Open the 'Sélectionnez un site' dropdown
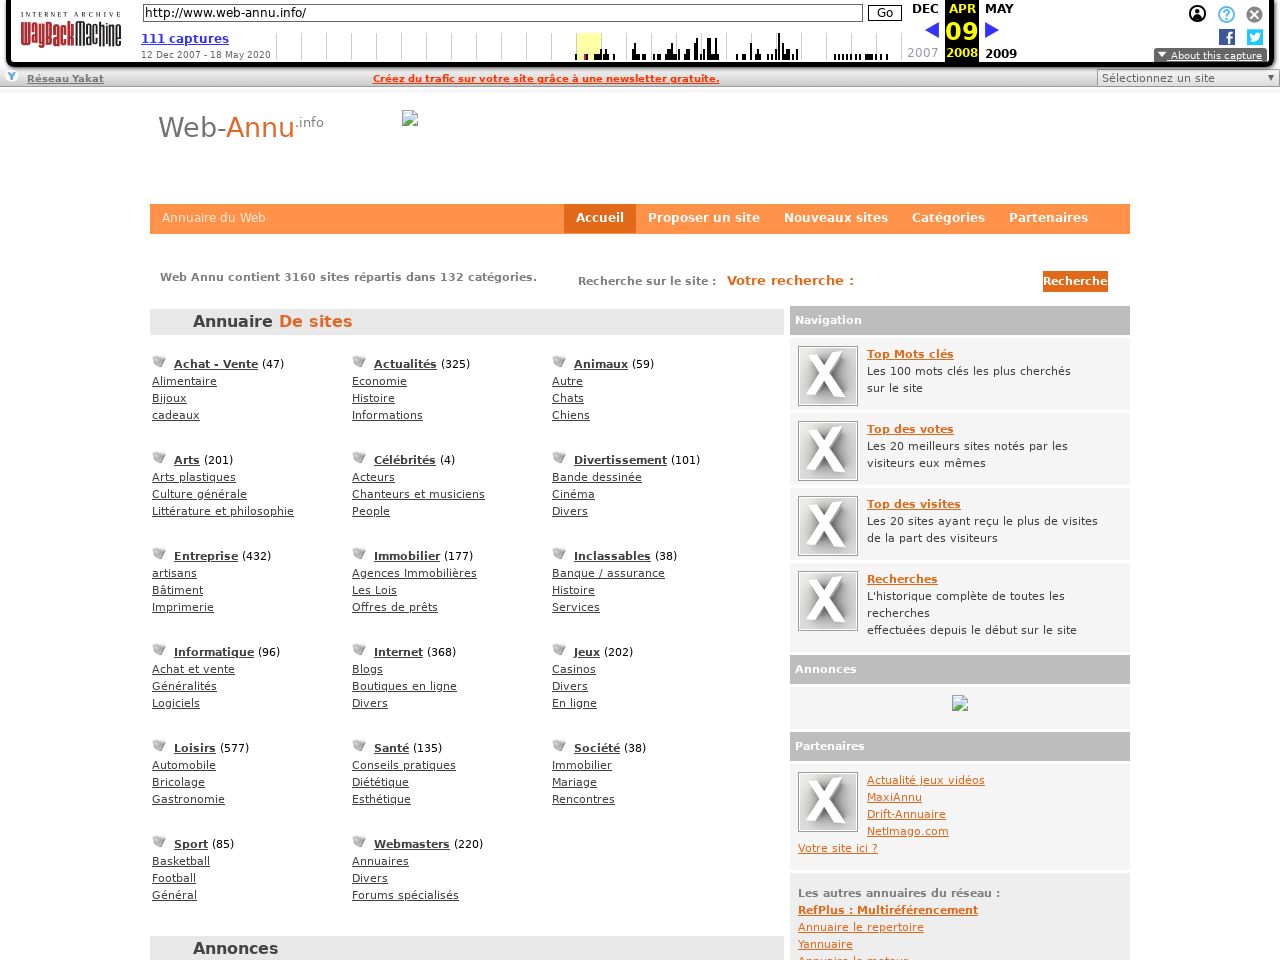This screenshot has height=960, width=1280. pyautogui.click(x=1188, y=78)
